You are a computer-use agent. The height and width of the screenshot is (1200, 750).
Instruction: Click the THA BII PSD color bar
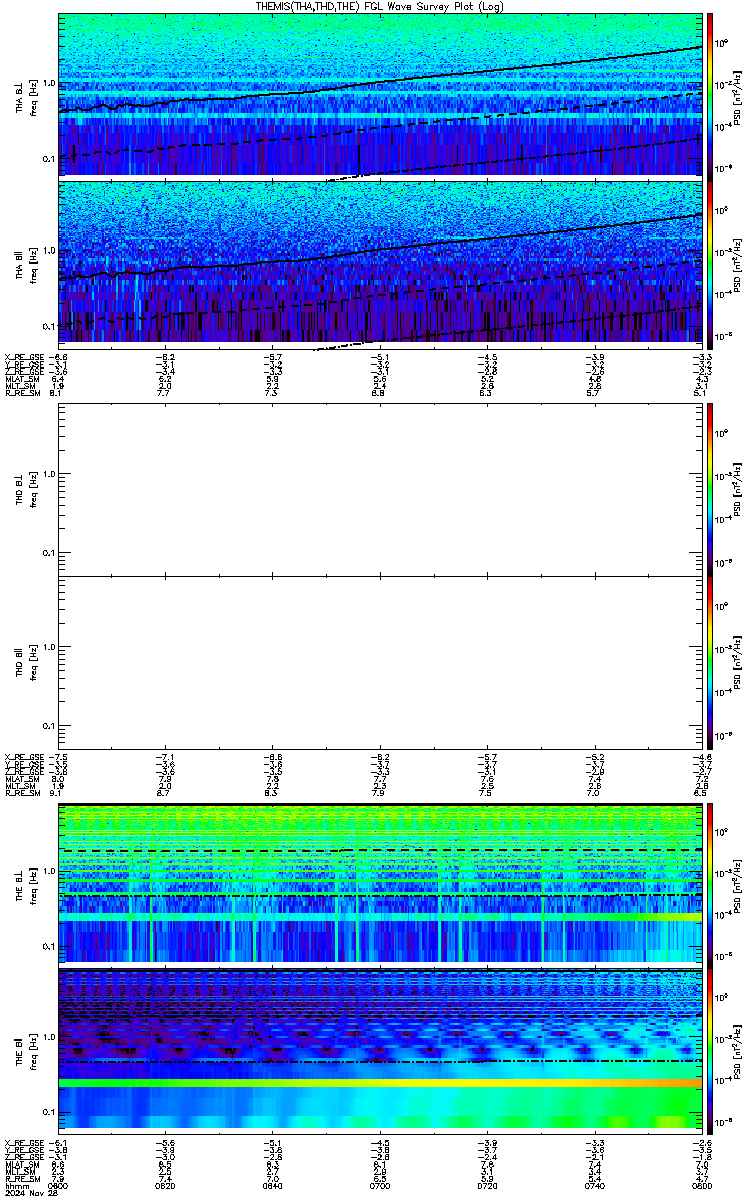click(x=711, y=263)
